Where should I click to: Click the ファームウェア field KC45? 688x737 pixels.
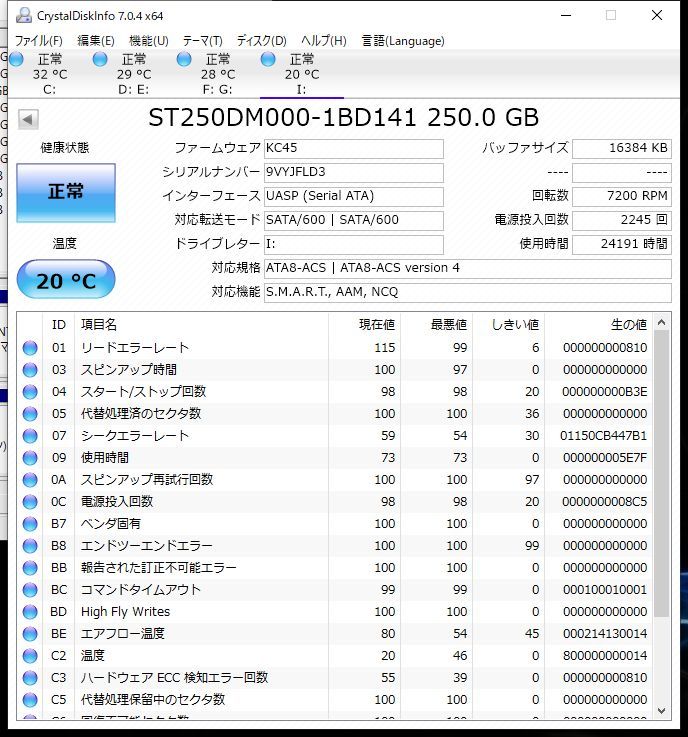(x=353, y=149)
